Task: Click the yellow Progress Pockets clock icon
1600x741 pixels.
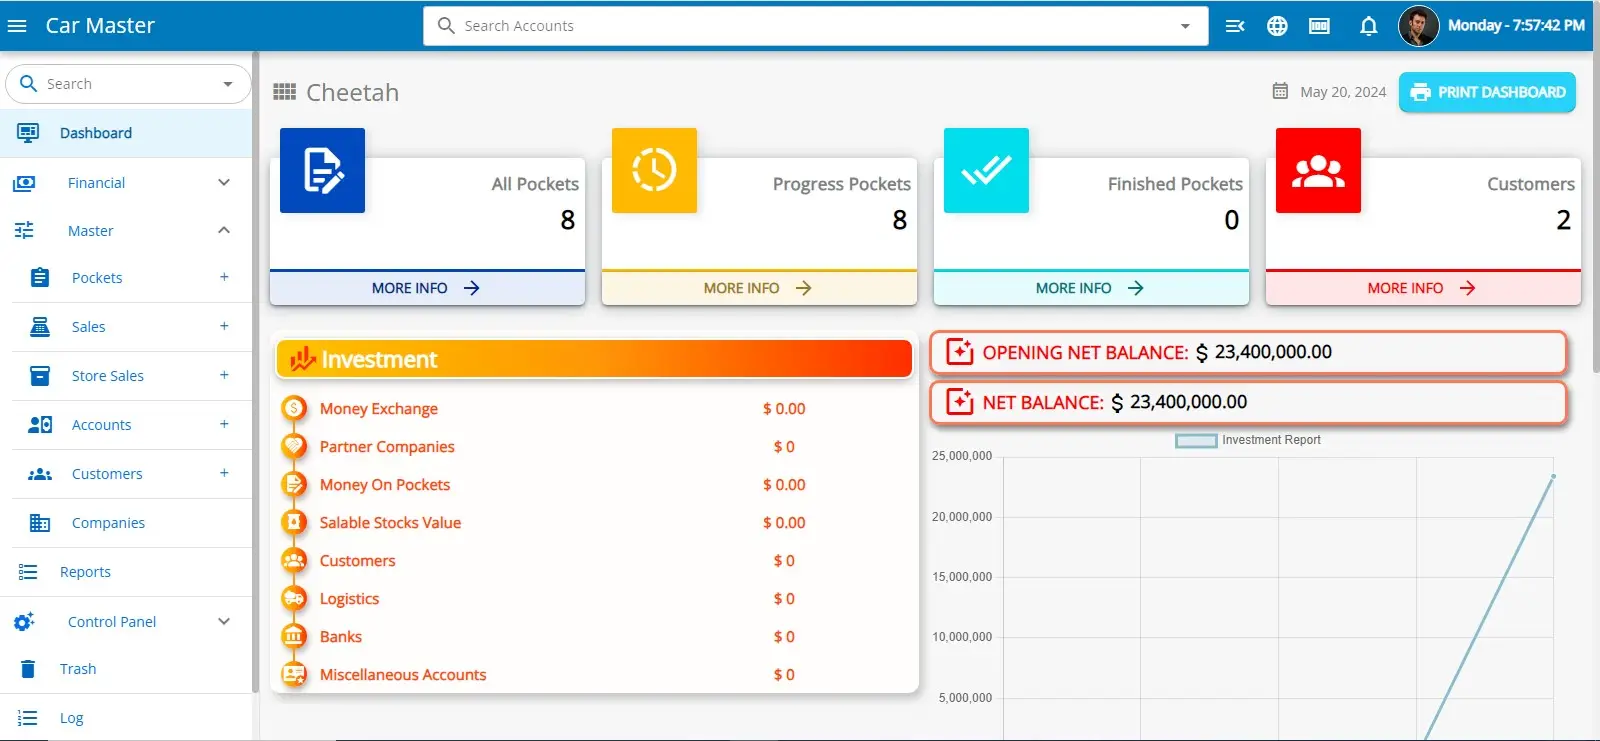Action: coord(654,170)
